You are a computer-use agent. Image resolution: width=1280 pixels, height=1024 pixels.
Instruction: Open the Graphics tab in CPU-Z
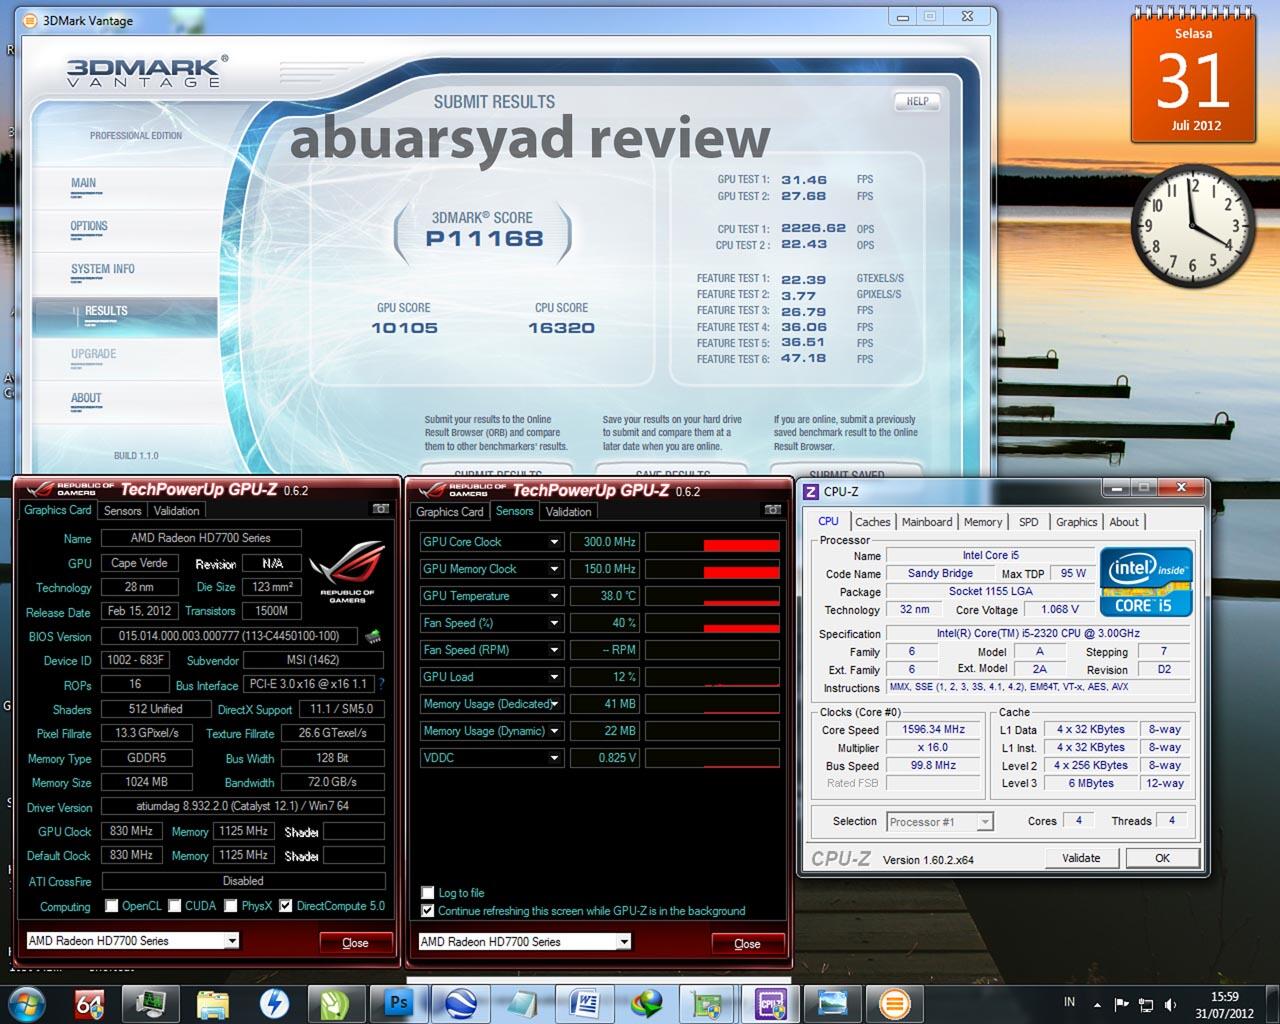pos(1076,522)
